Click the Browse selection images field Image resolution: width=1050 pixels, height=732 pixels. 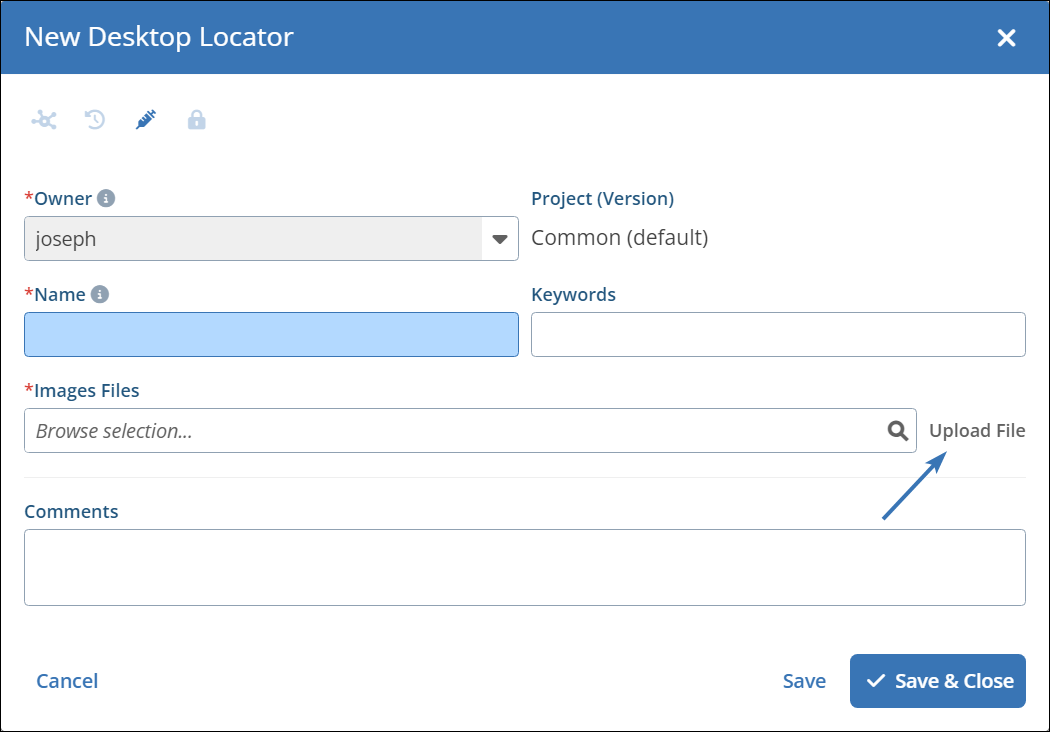point(450,430)
